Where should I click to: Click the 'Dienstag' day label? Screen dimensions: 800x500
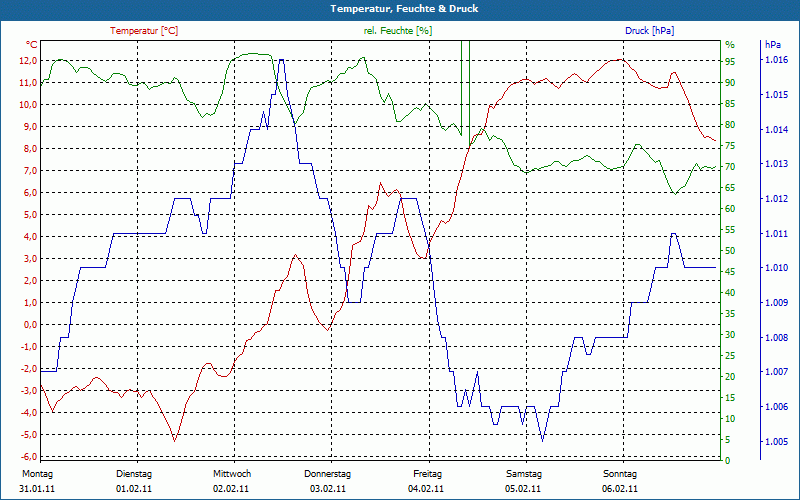tap(134, 474)
